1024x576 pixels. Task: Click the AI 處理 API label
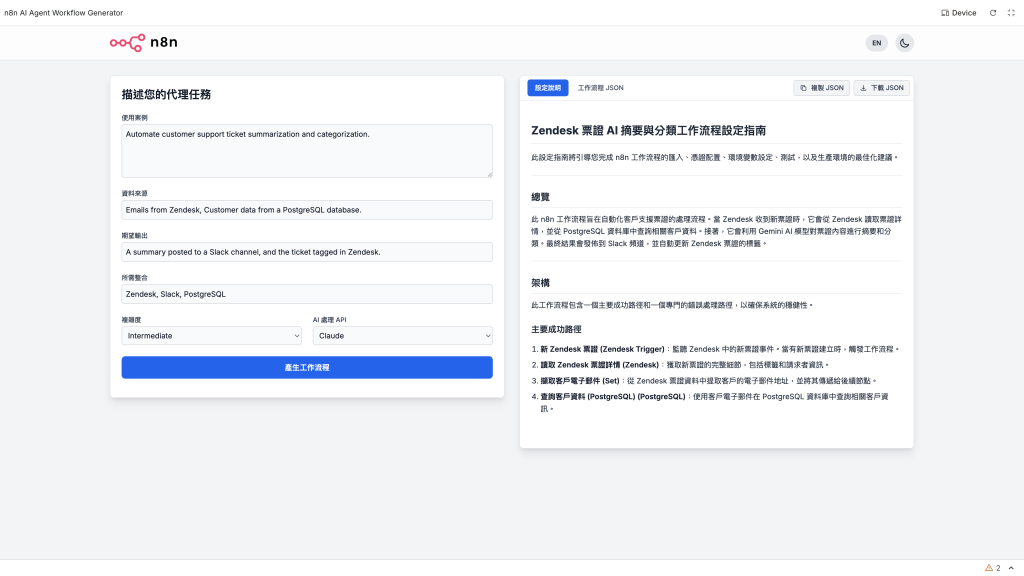pos(329,320)
